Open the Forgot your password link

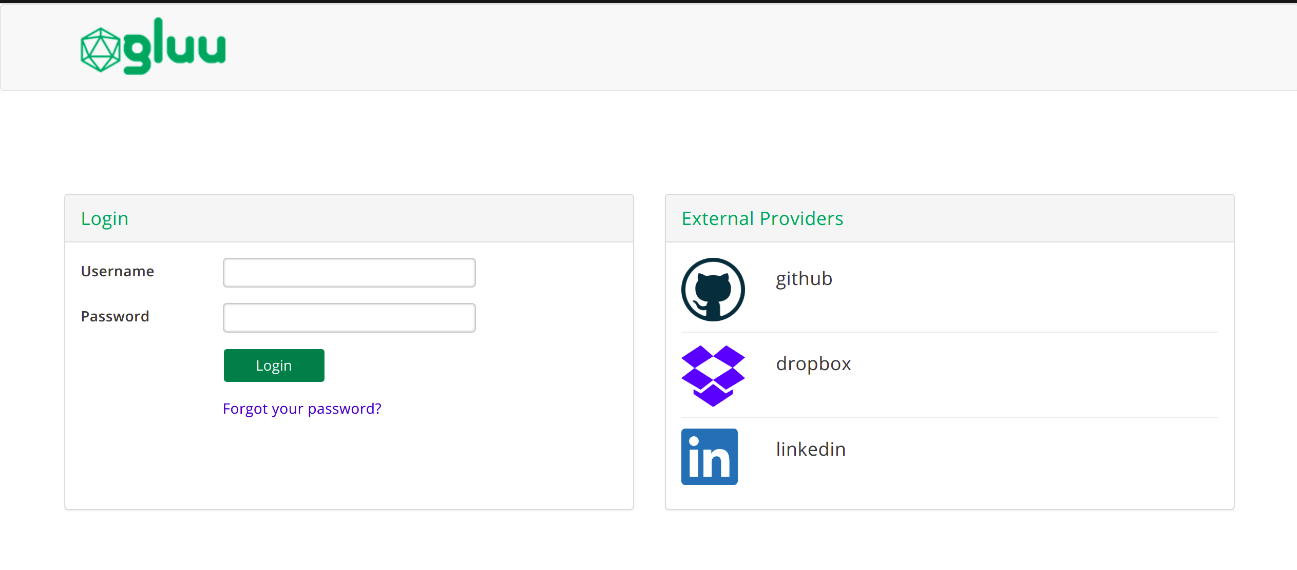(x=302, y=409)
